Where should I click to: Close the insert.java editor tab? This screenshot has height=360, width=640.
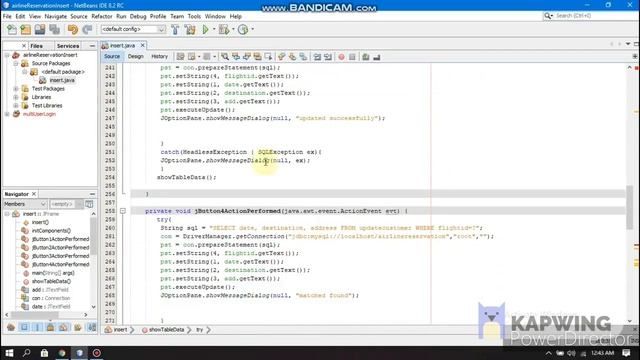point(142,45)
